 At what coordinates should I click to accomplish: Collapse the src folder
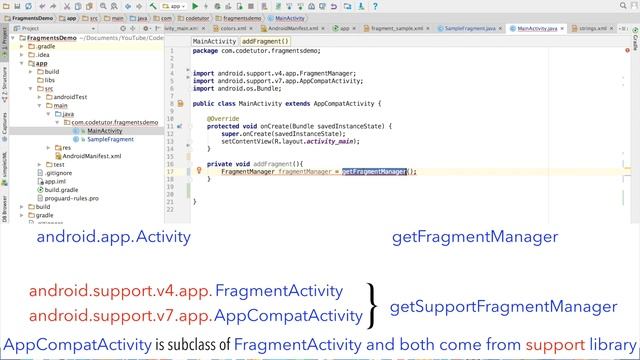tap(31, 89)
